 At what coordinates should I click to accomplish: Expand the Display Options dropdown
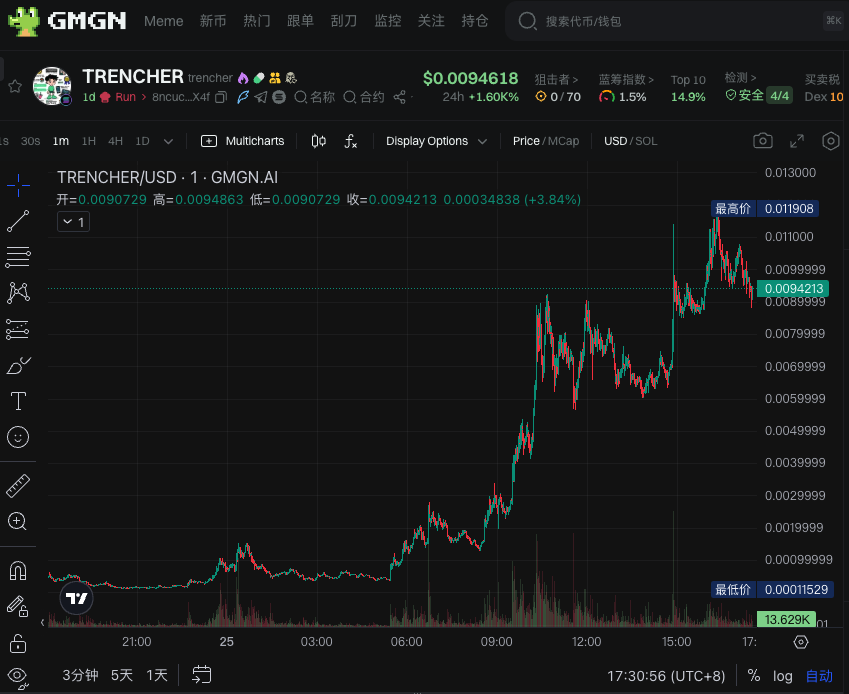(x=436, y=141)
